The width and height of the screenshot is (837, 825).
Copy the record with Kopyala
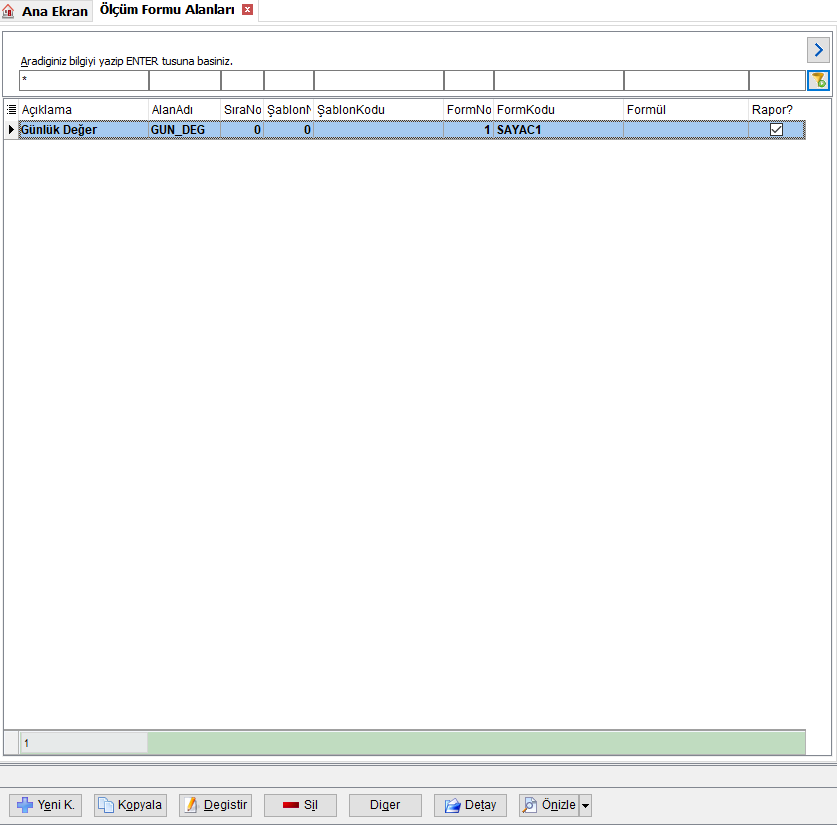pyautogui.click(x=130, y=805)
